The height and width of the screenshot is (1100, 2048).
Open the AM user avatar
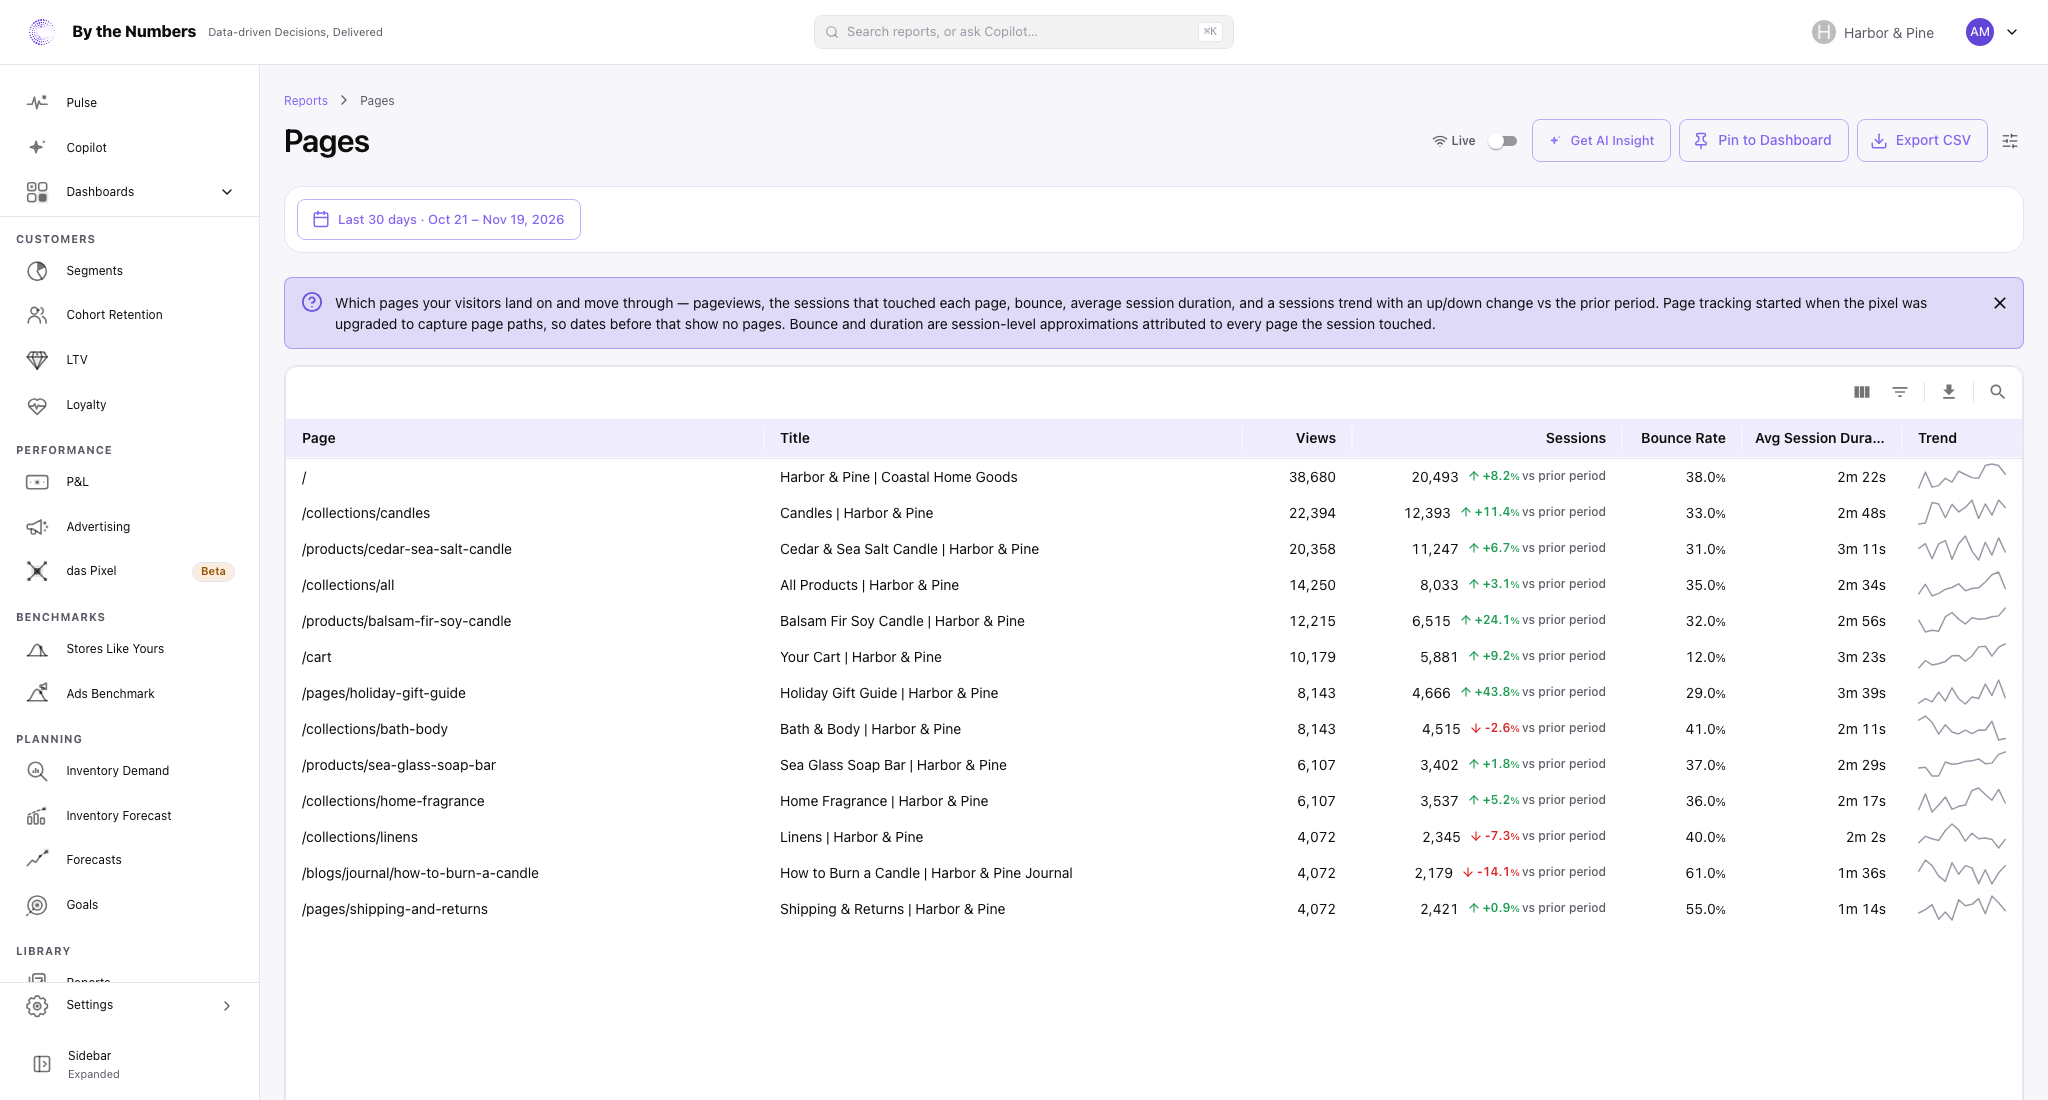click(x=1980, y=32)
